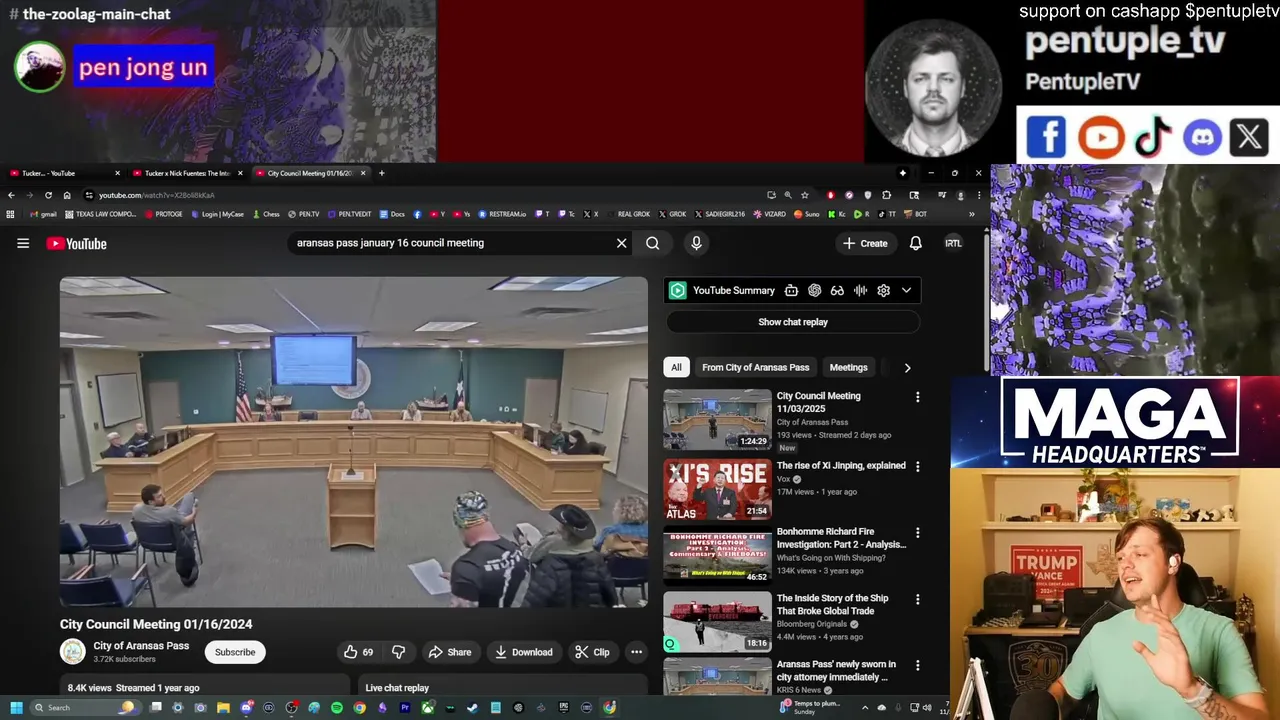Go back with the browser back arrow
Screen dimensions: 1280x720
pyautogui.click(x=11, y=195)
